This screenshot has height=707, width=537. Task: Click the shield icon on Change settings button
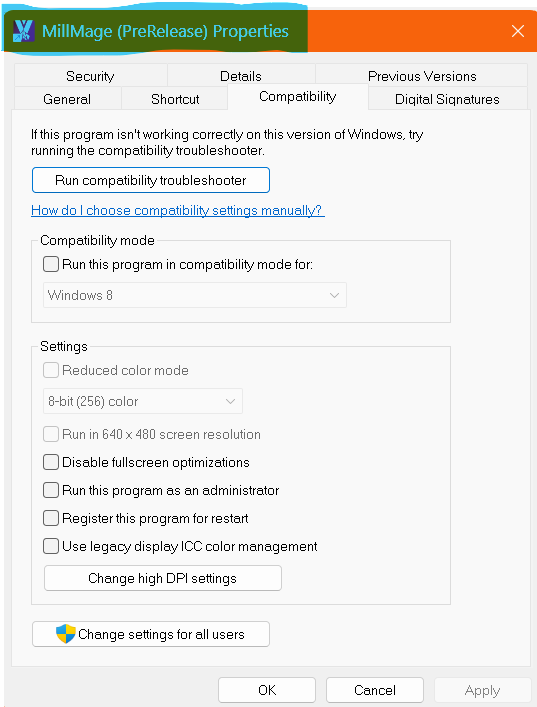[x=65, y=634]
